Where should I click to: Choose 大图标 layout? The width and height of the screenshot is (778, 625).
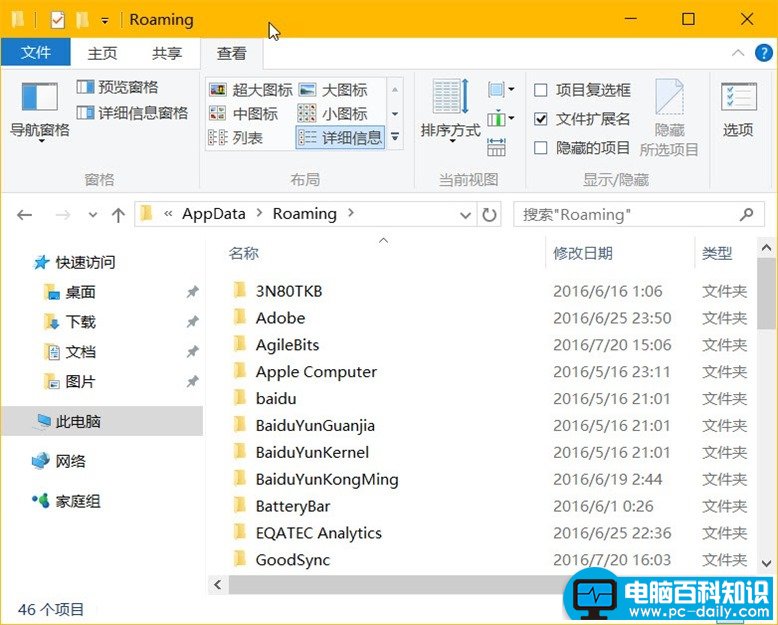coord(333,90)
